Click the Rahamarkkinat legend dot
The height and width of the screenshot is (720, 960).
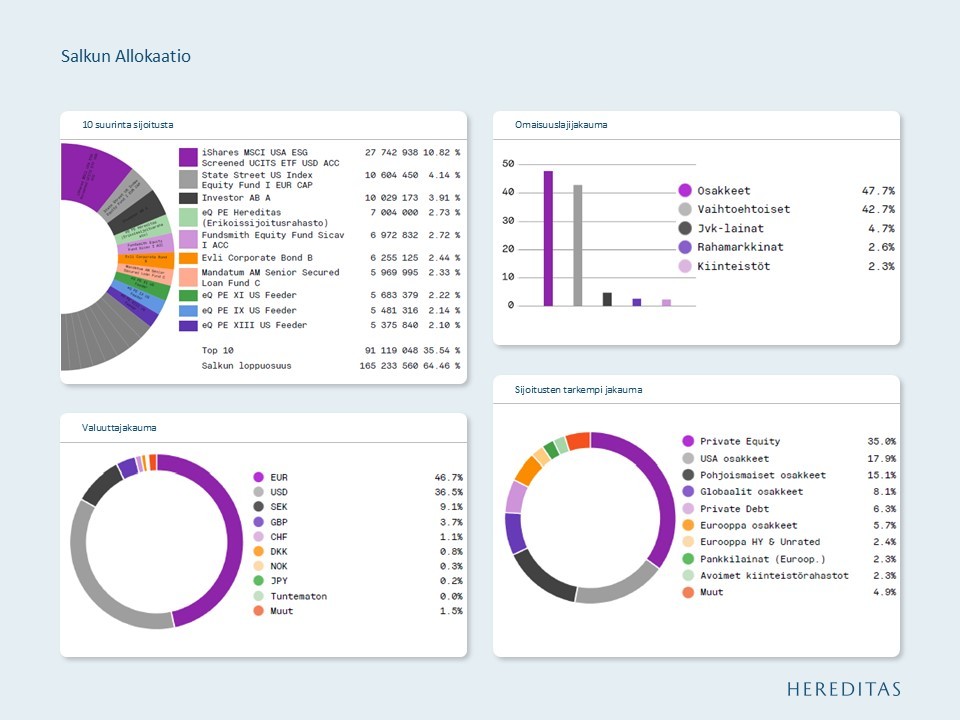pyautogui.click(x=685, y=247)
